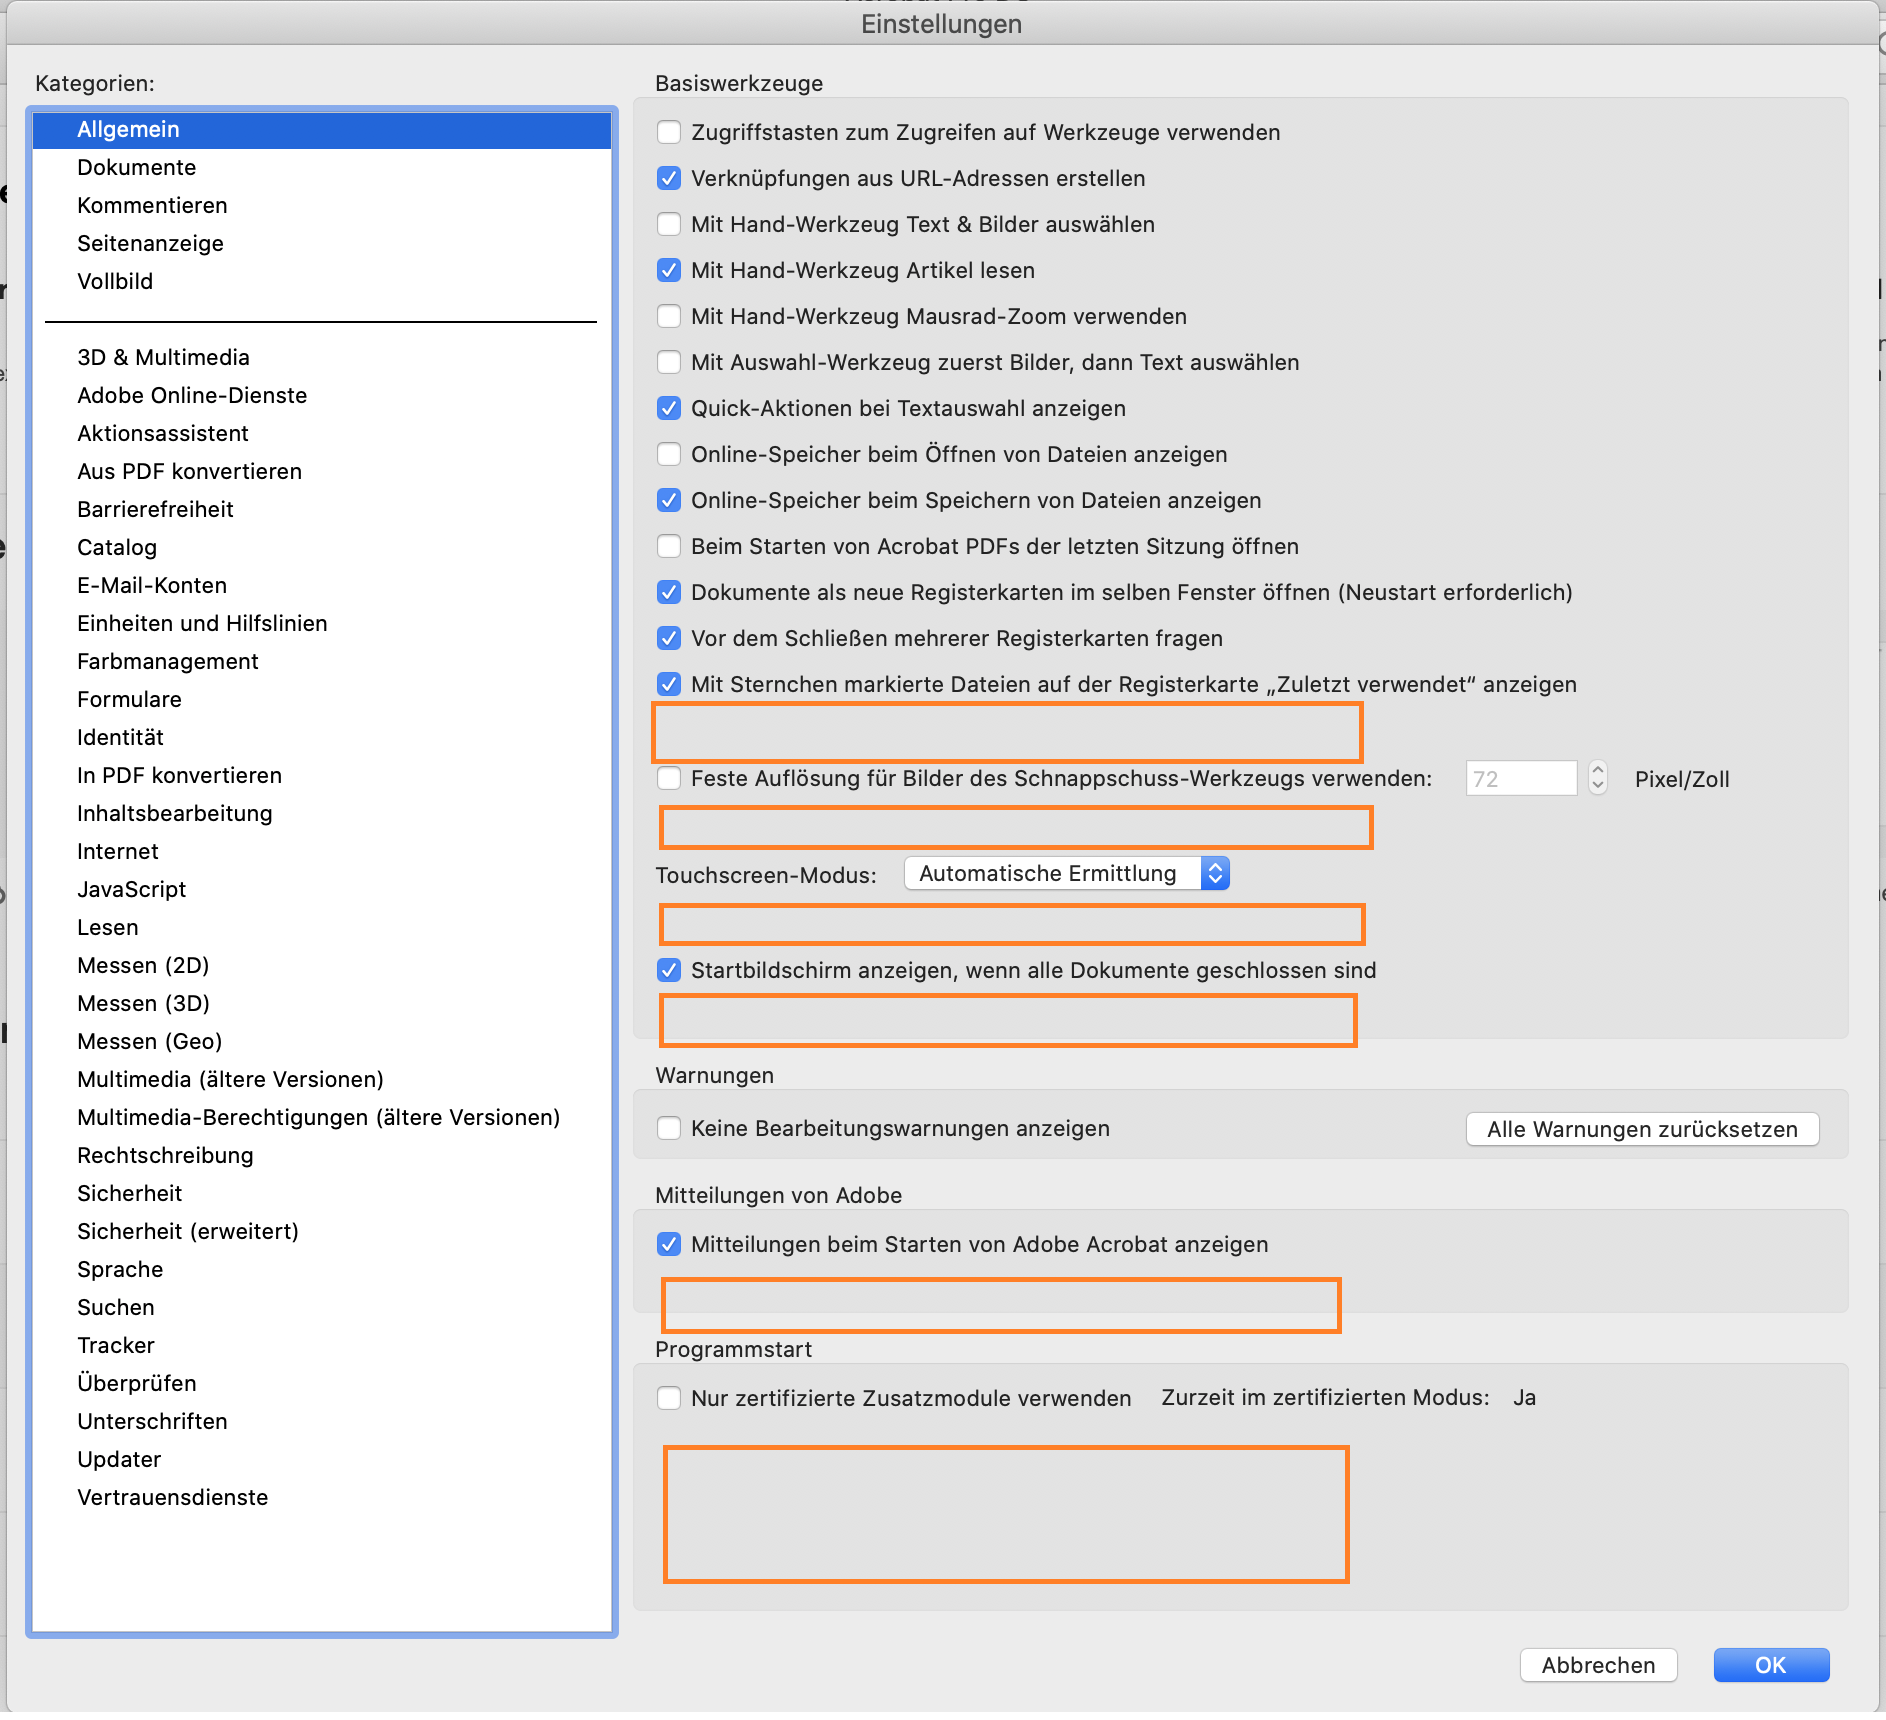The width and height of the screenshot is (1886, 1720).
Task: Disable Quick-Aktionen bei Textauswahl anzeigen
Action: pyautogui.click(x=669, y=409)
